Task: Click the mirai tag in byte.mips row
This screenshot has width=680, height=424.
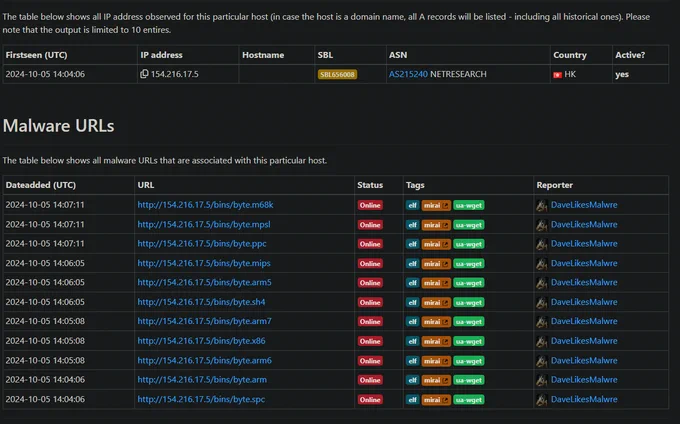Action: coord(436,264)
